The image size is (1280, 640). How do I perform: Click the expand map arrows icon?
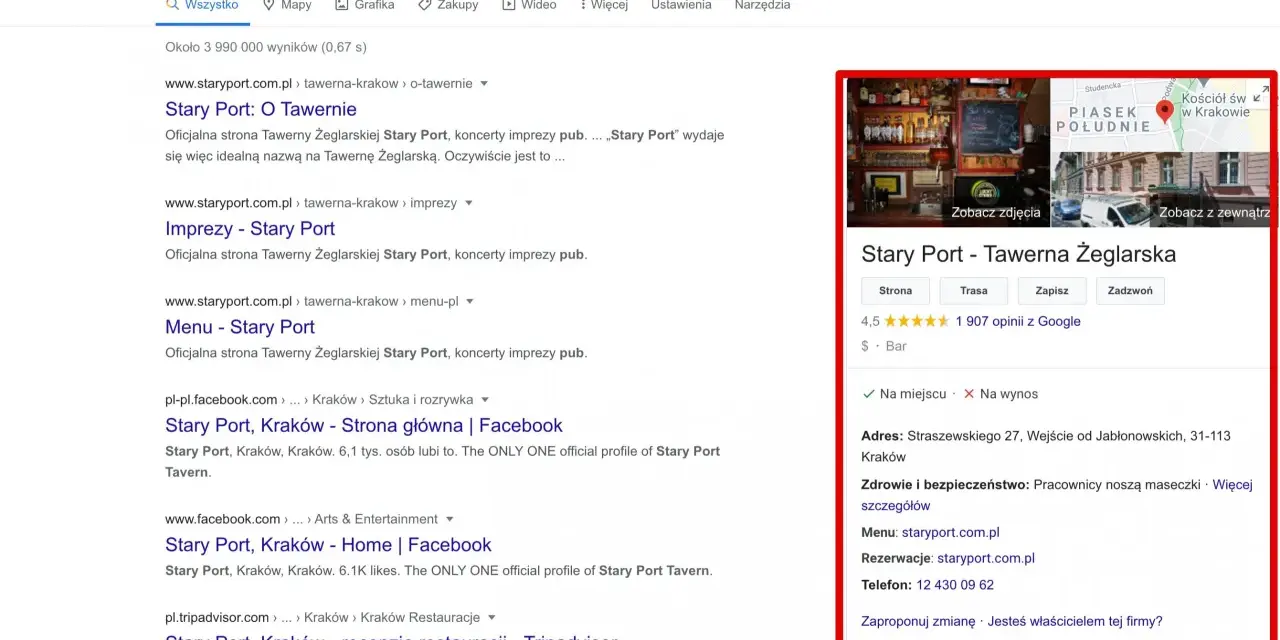(x=1260, y=92)
